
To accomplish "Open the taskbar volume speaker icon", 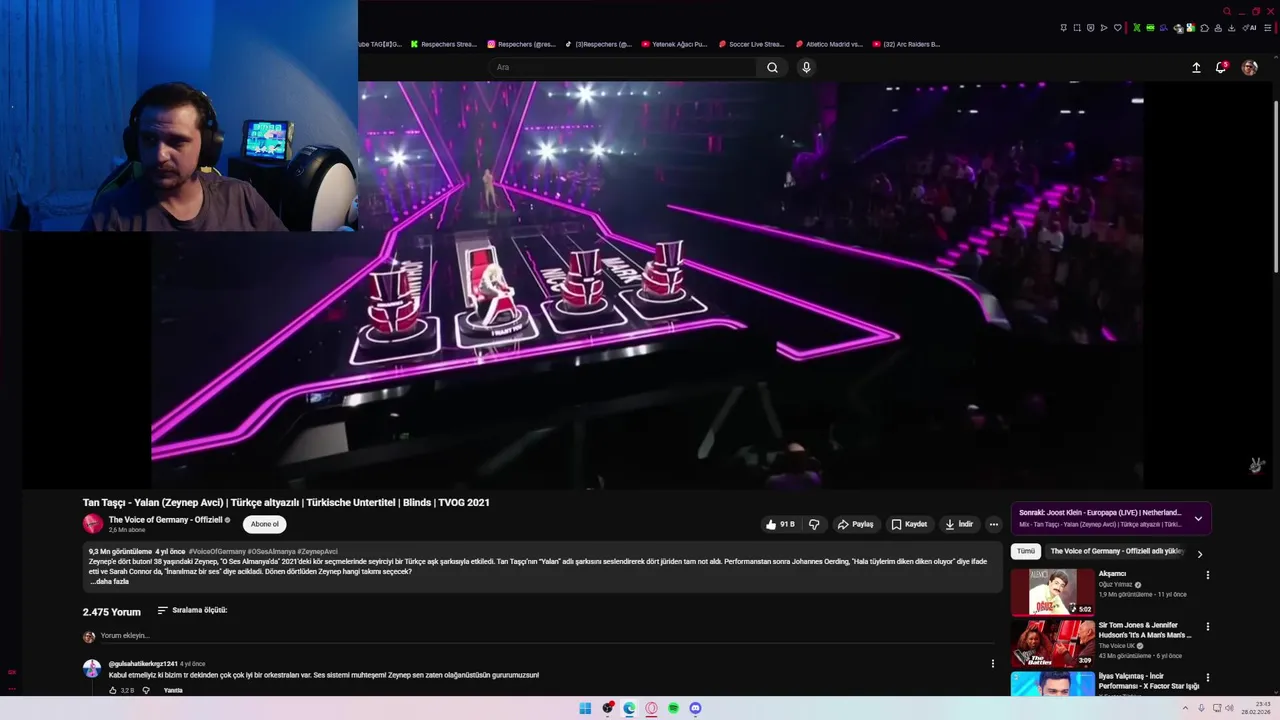I will click(x=1231, y=708).
